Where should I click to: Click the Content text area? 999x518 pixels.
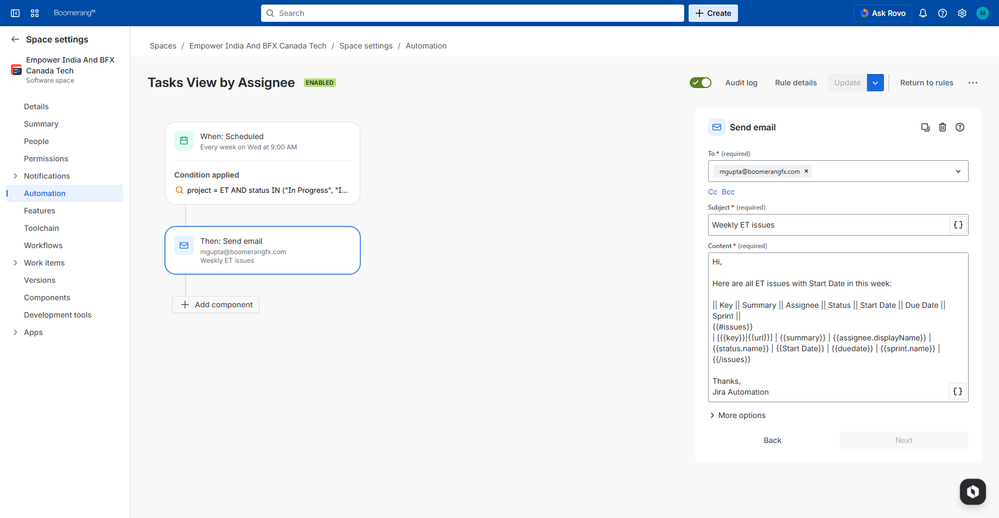tap(838, 327)
